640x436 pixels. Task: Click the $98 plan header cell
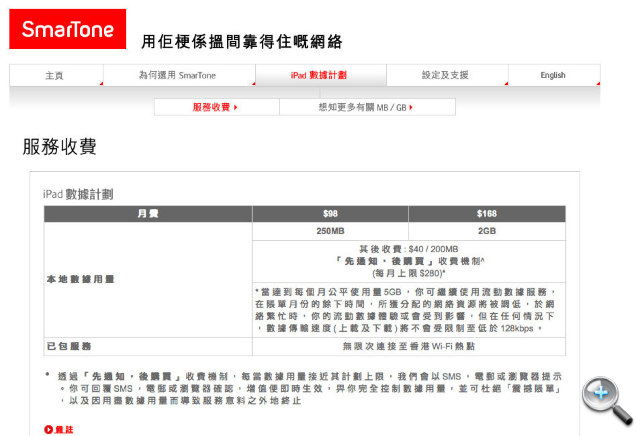[330, 214]
